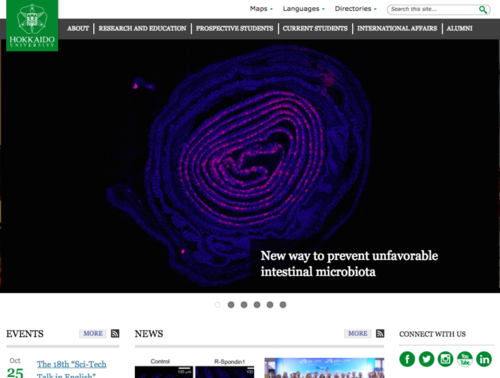Image resolution: width=500 pixels, height=378 pixels.
Task: Expand the Languages dropdown
Action: click(x=304, y=9)
